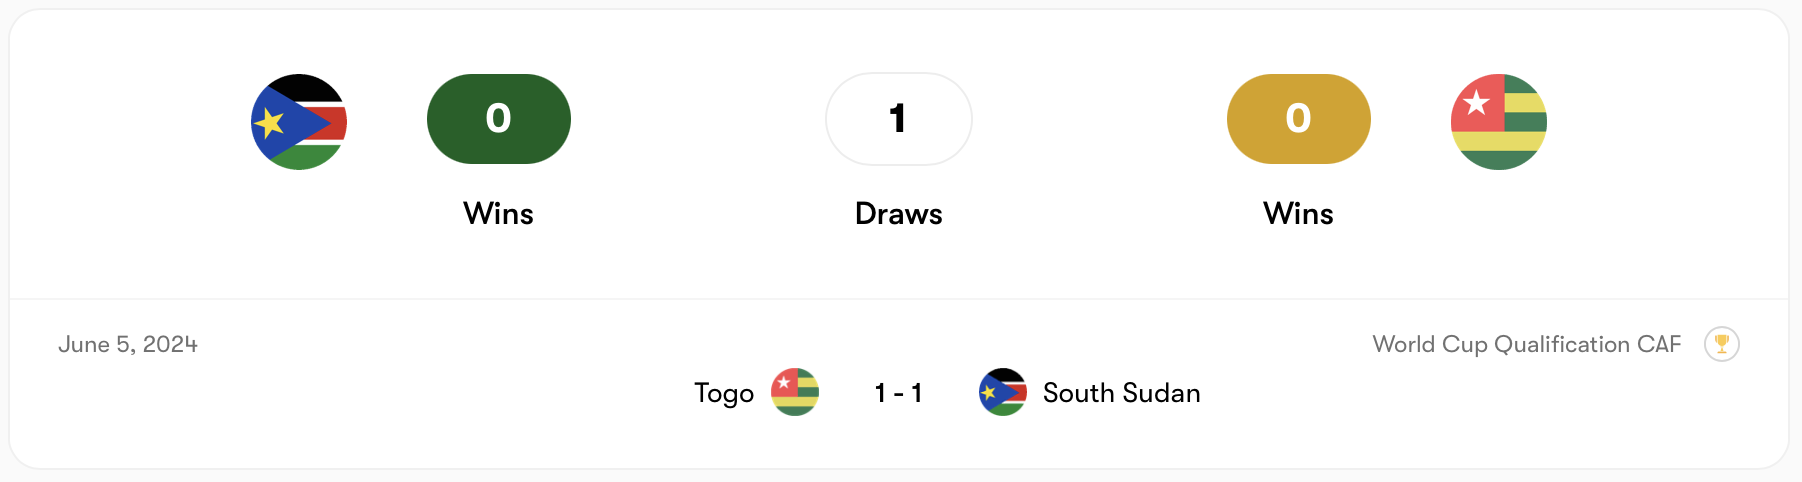Viewport: 1802px width, 482px height.
Task: Open the South Sudan team name link
Action: (x=1121, y=393)
